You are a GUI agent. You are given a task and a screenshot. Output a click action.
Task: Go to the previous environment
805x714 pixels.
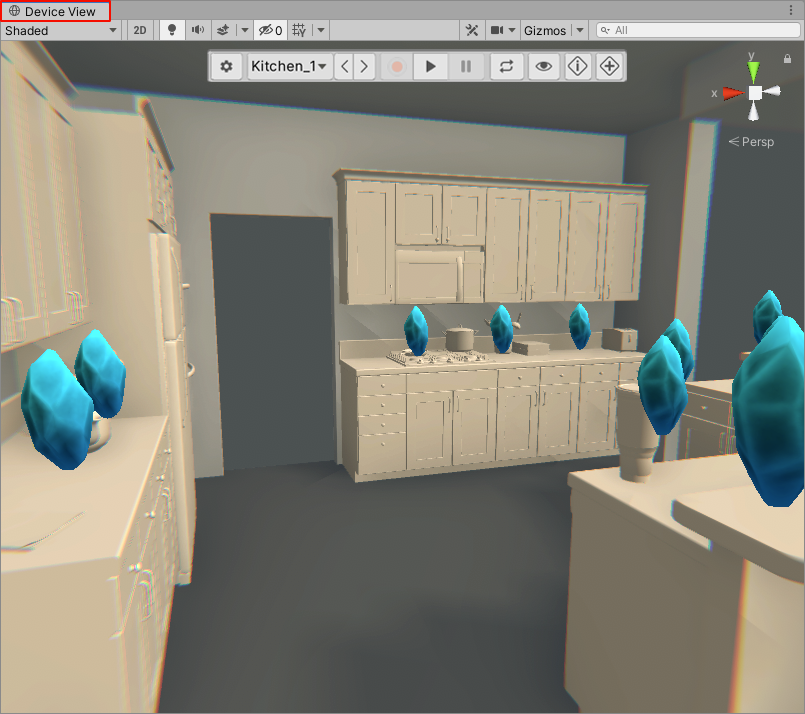[344, 66]
